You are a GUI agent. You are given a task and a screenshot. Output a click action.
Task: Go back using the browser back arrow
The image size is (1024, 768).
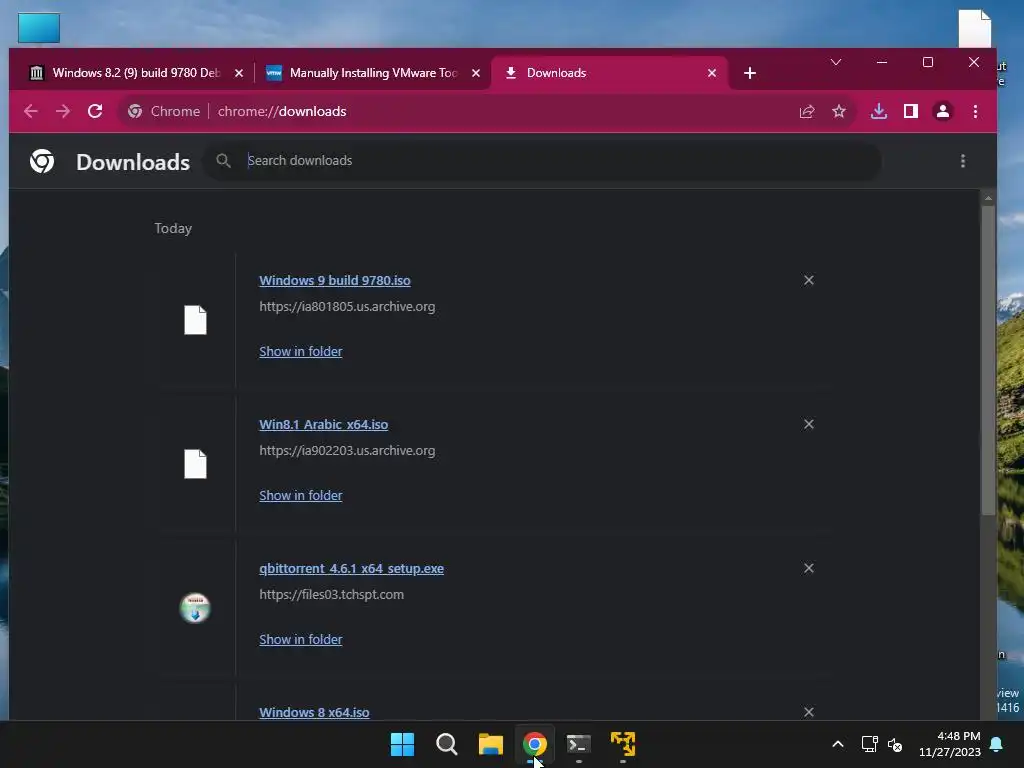click(x=31, y=111)
